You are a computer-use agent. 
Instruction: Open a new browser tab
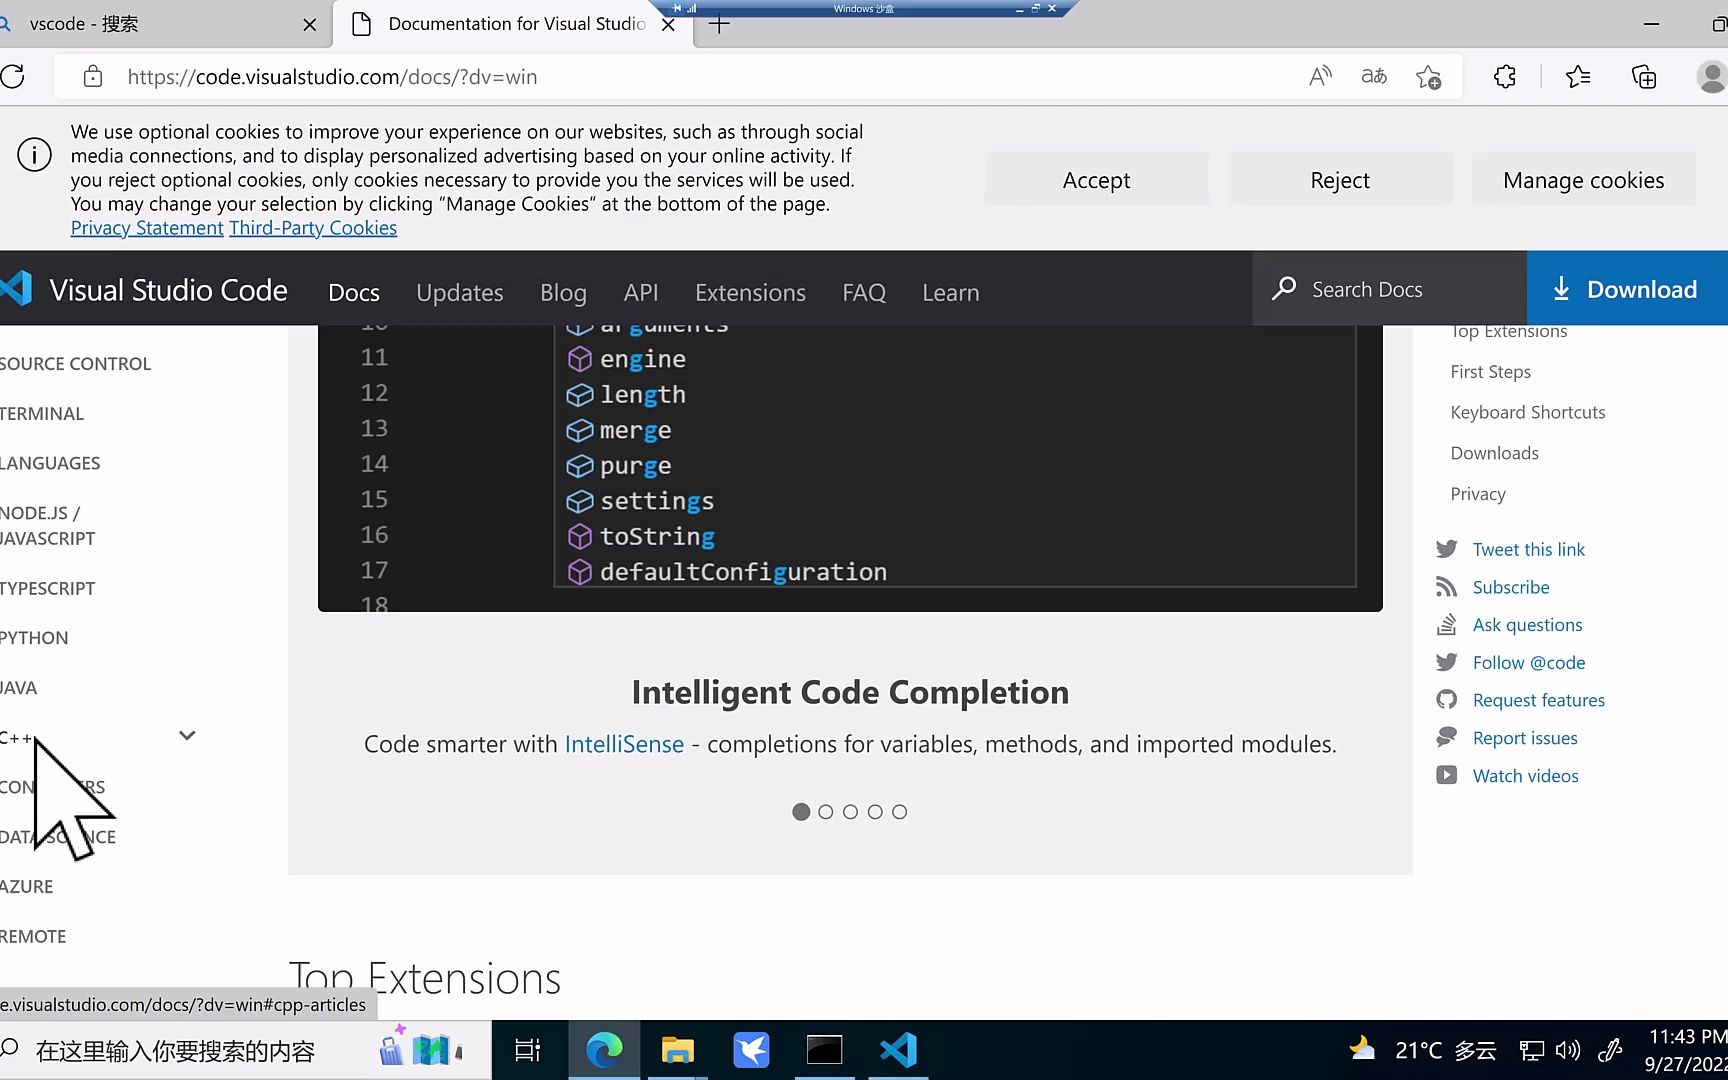click(x=719, y=24)
